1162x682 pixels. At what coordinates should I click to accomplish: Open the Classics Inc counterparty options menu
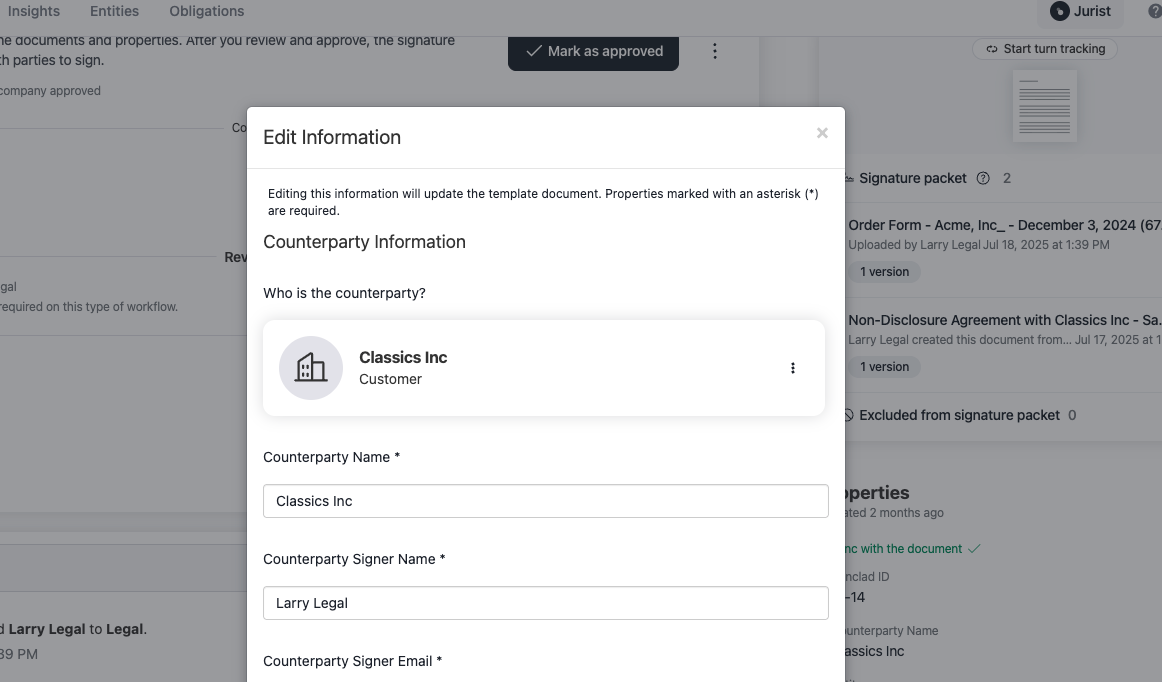793,368
